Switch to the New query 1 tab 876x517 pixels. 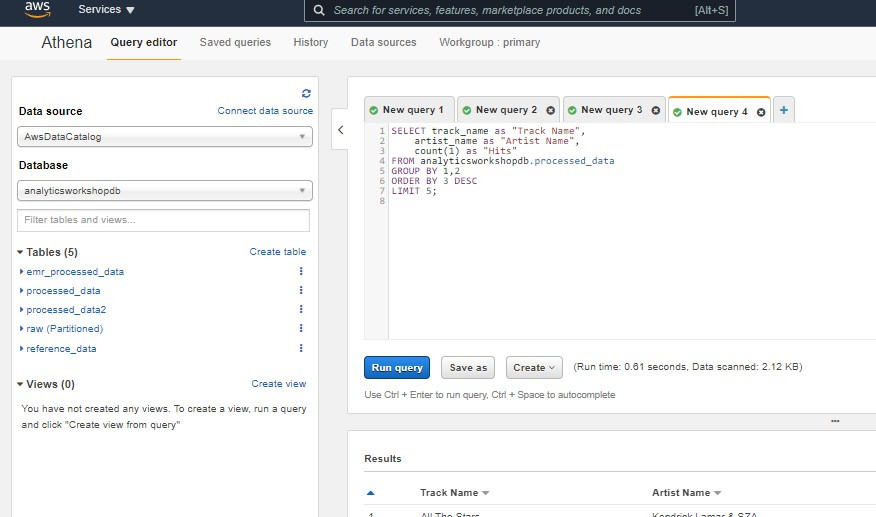[x=408, y=110]
